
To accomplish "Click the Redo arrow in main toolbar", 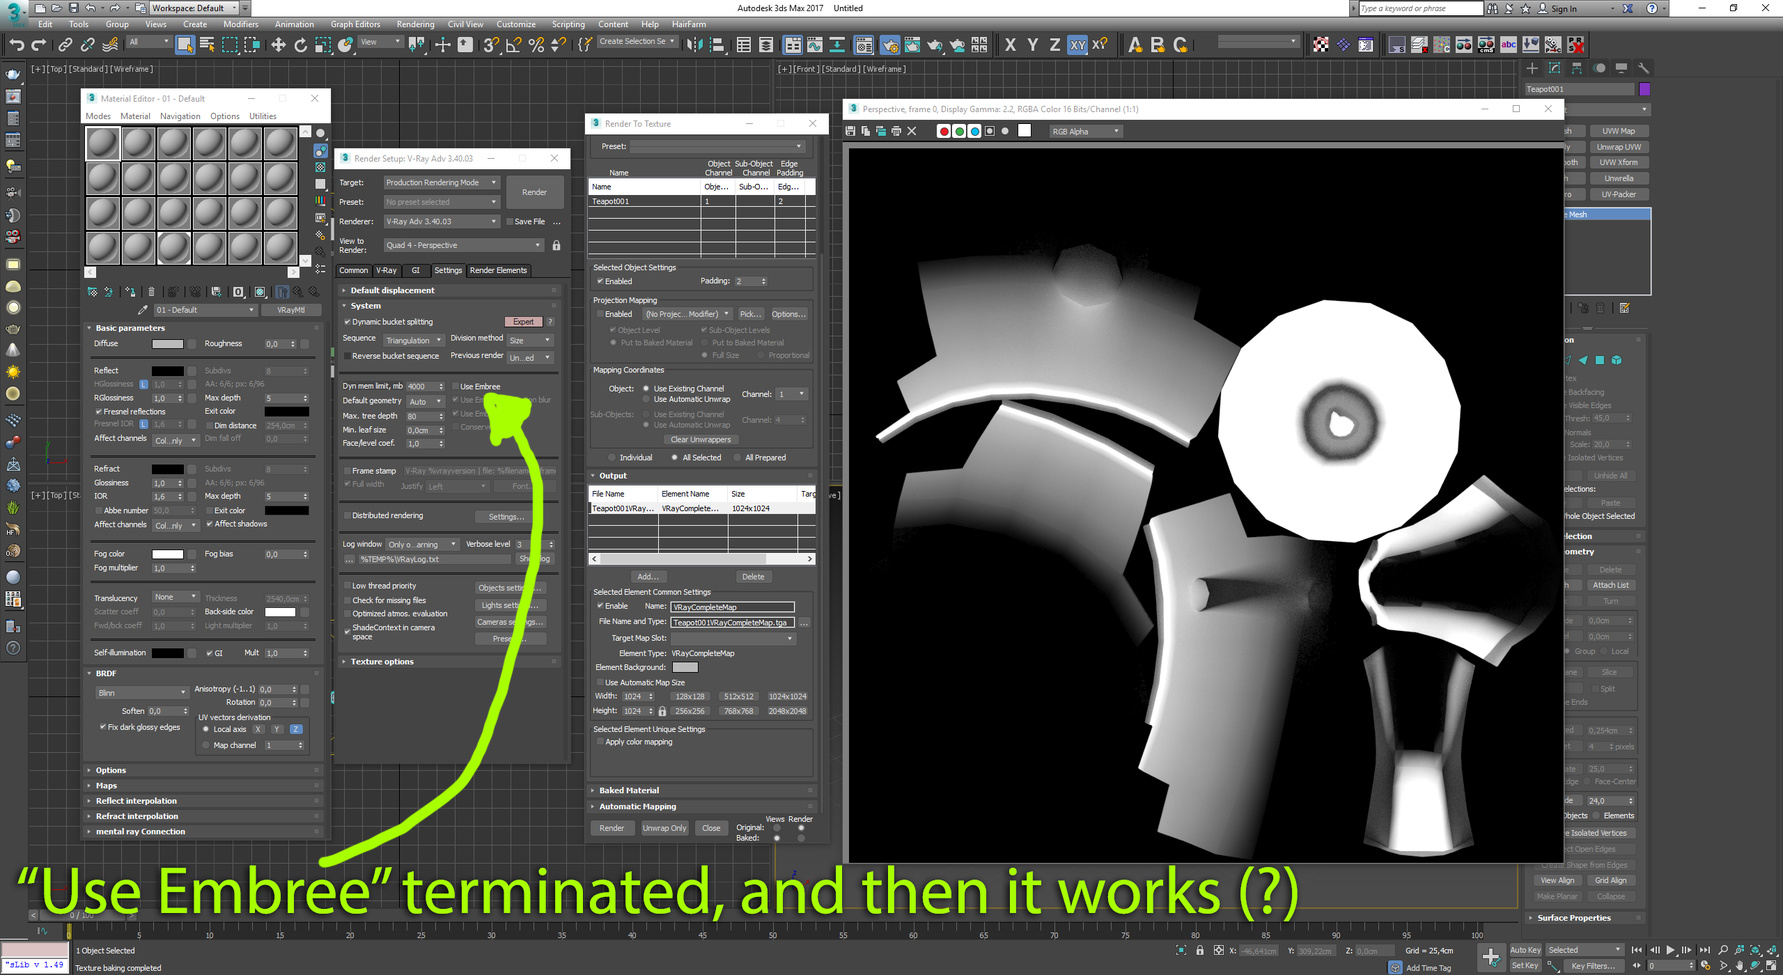I will pyautogui.click(x=39, y=45).
